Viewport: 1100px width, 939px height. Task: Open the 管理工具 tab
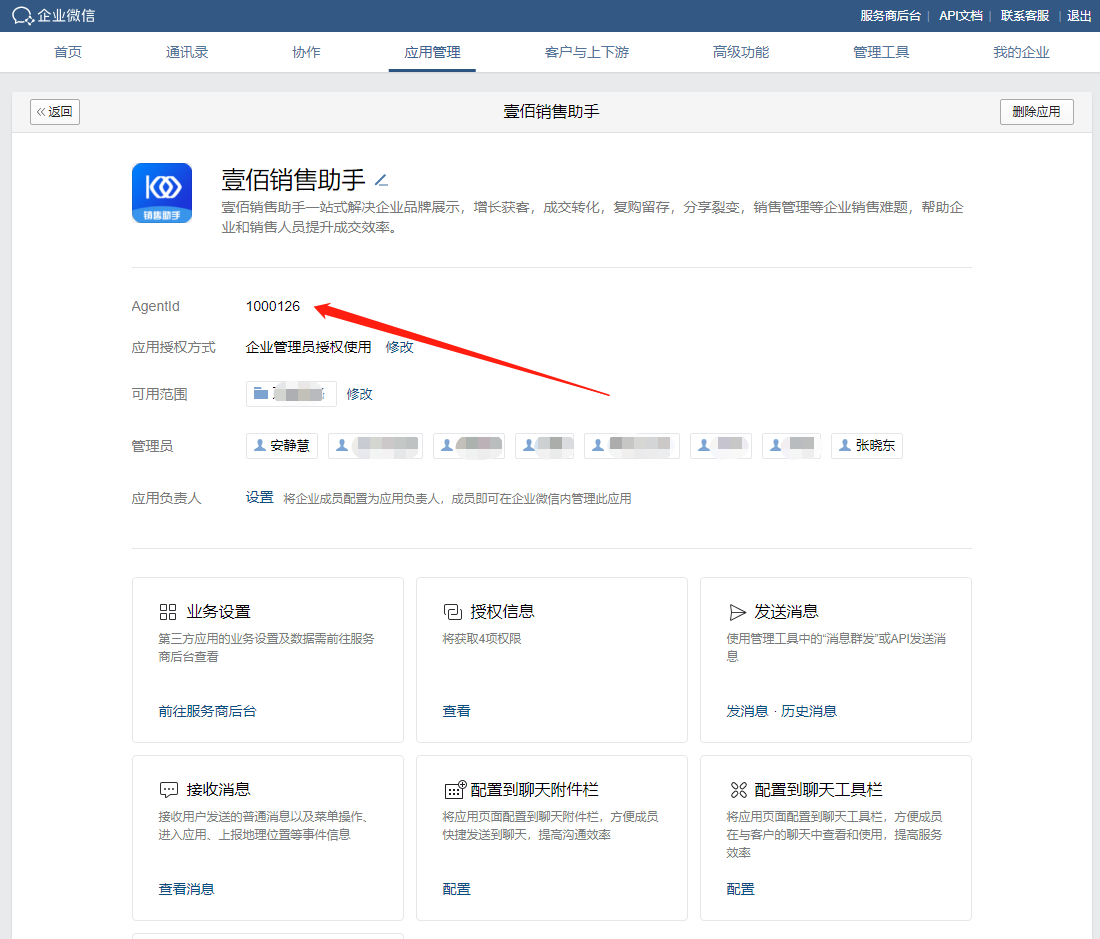coord(881,52)
